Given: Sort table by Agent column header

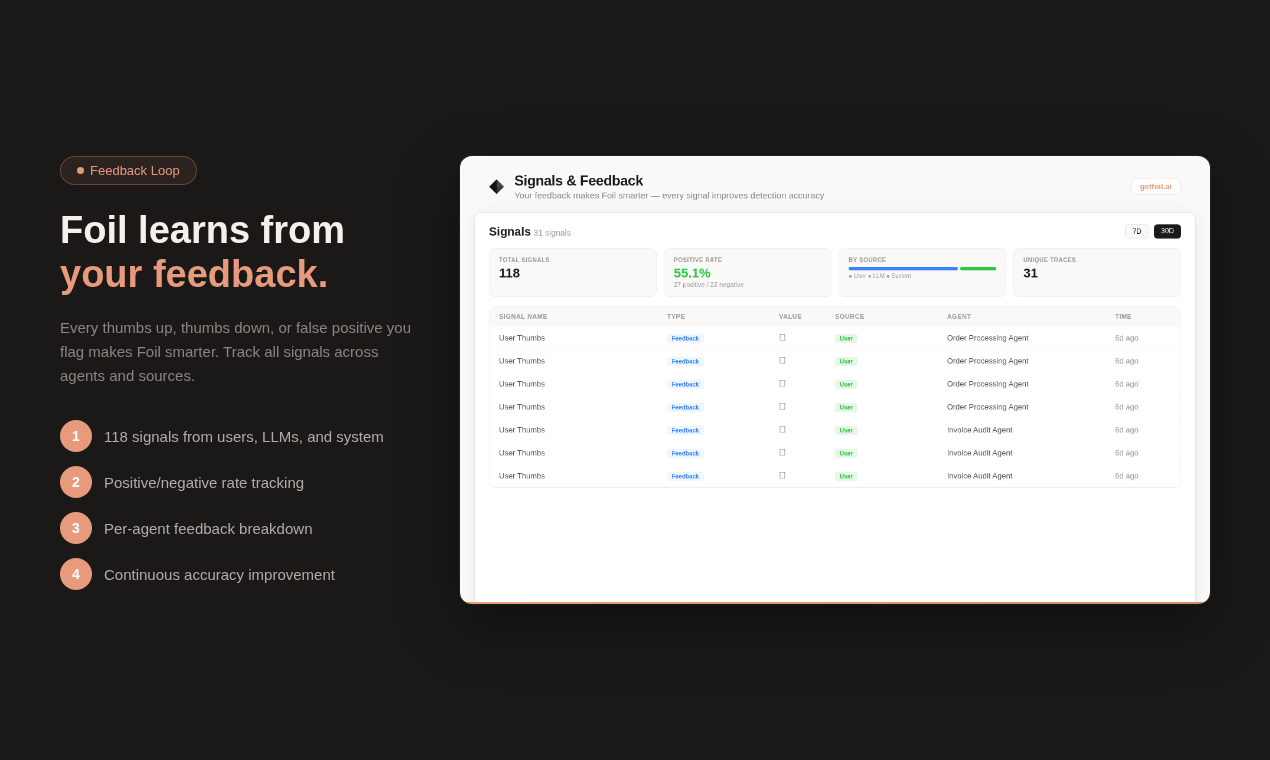Looking at the screenshot, I should (959, 316).
